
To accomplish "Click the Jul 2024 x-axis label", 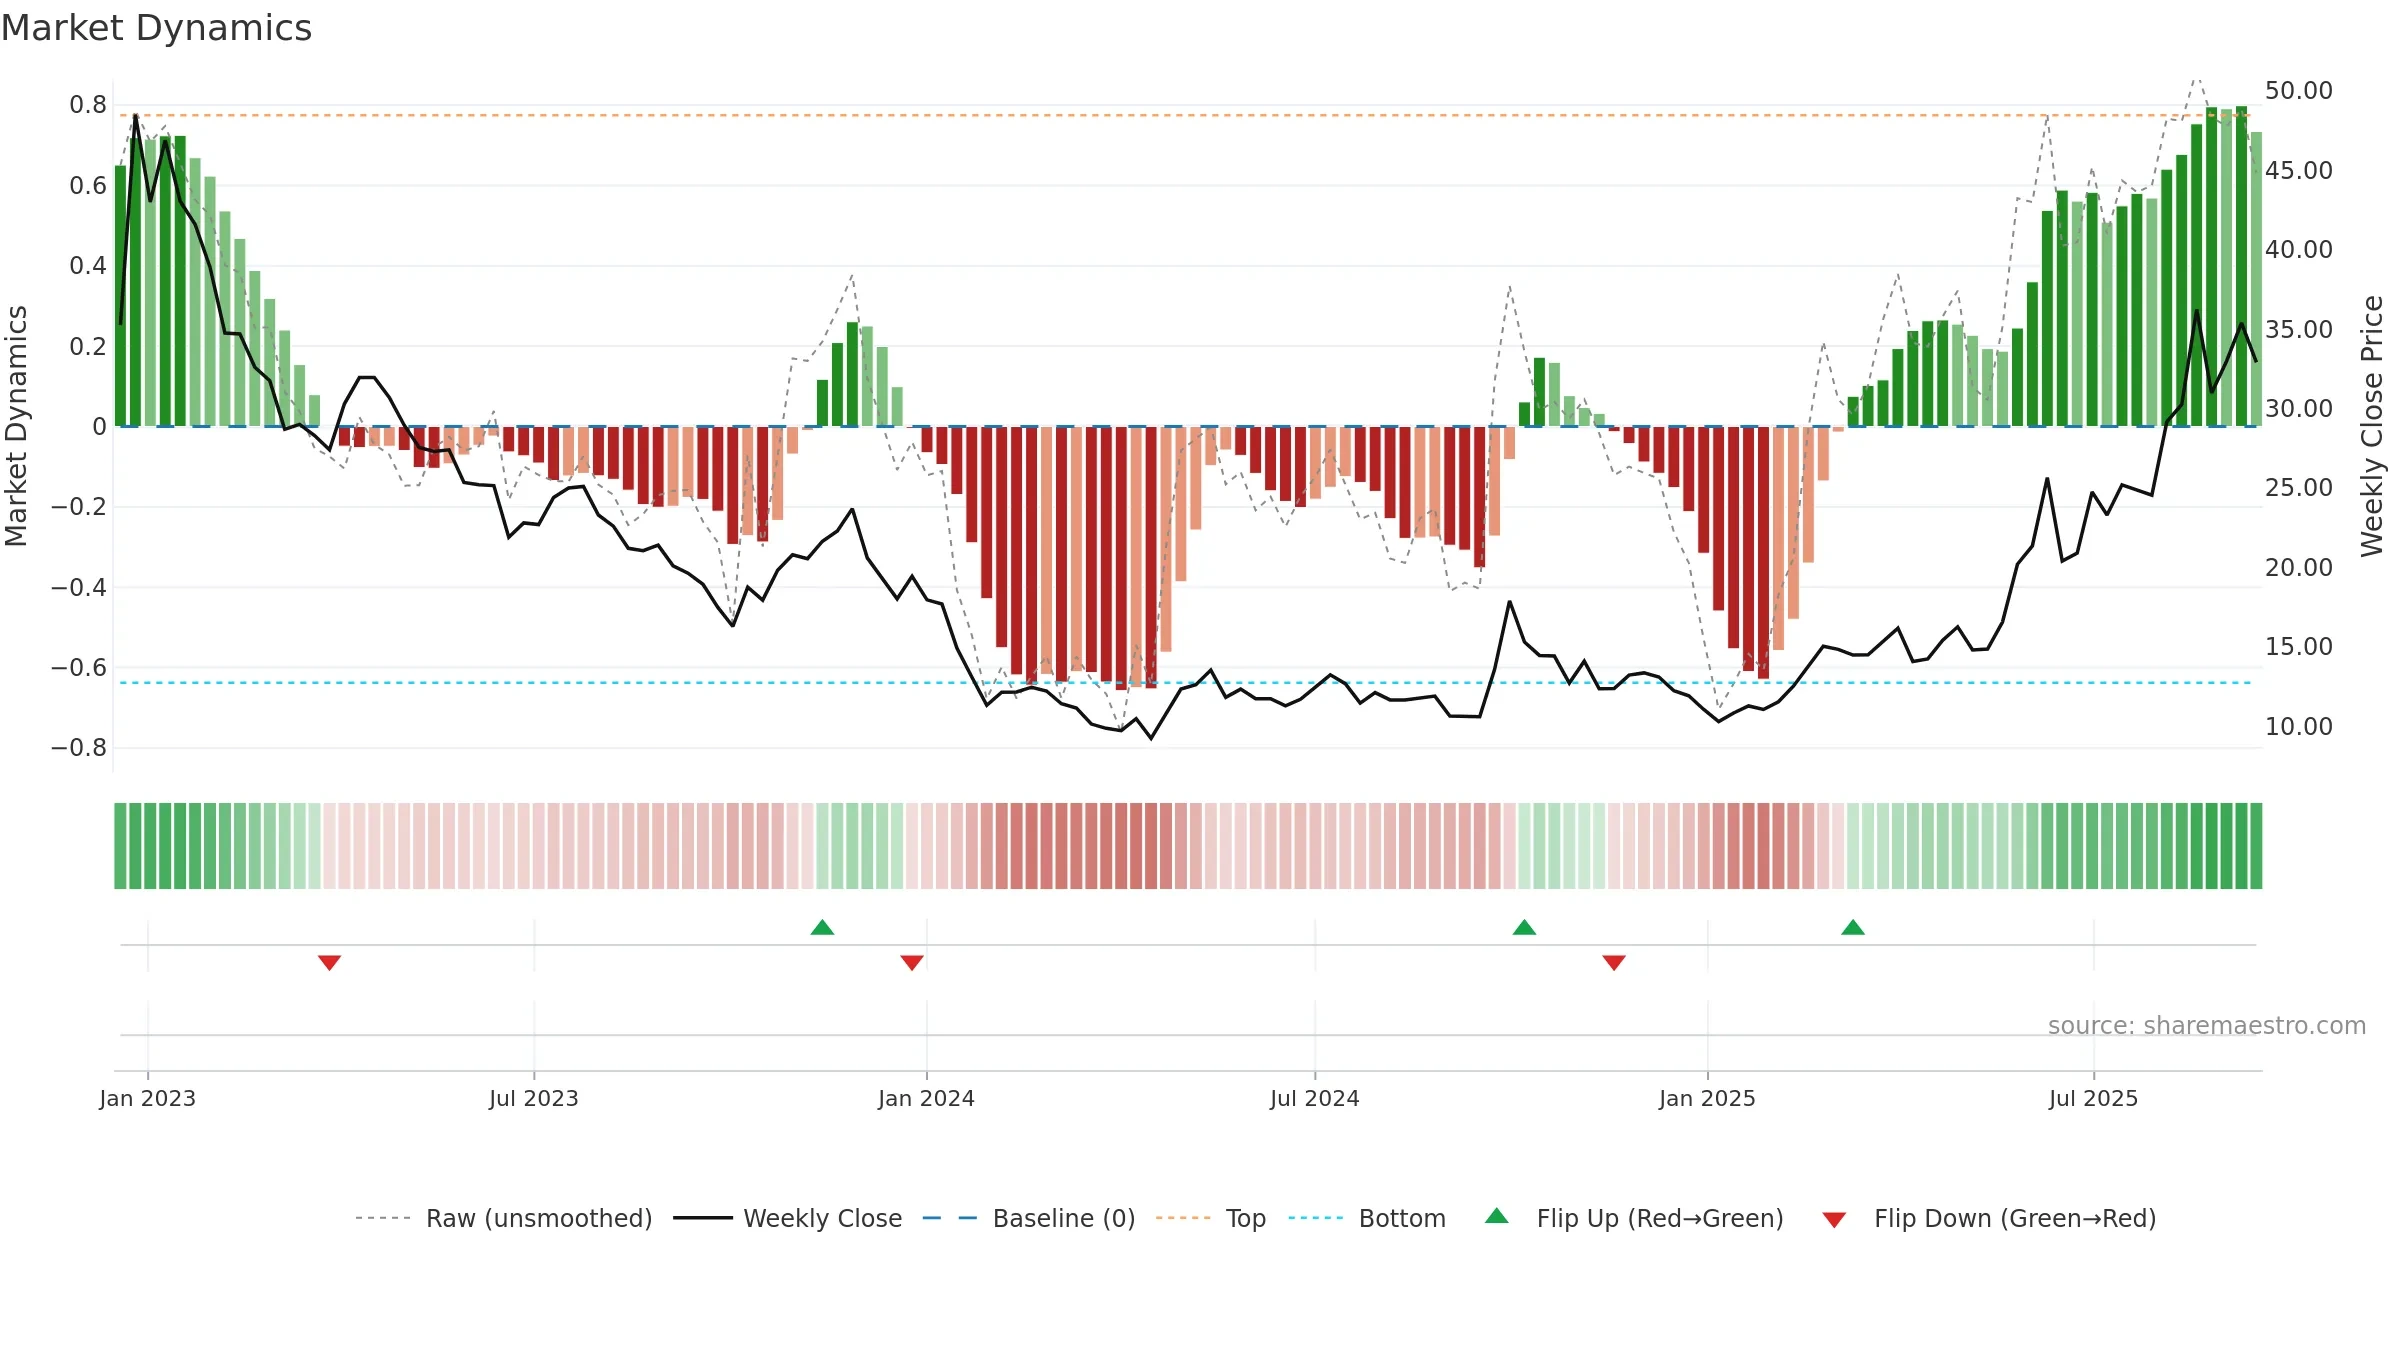I will (x=1315, y=1098).
